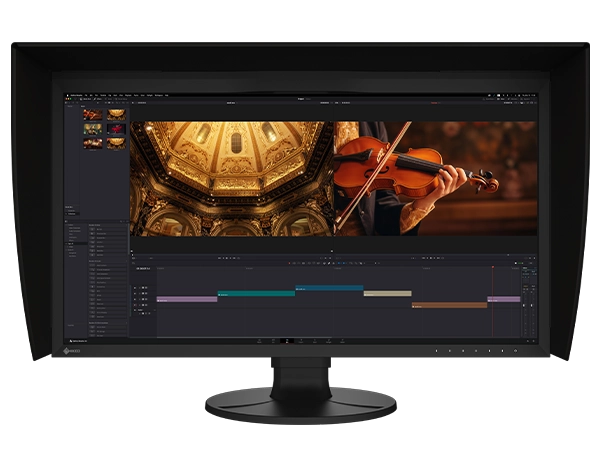Solo the audio track in the track header
The image size is (600, 450).
pos(146,313)
